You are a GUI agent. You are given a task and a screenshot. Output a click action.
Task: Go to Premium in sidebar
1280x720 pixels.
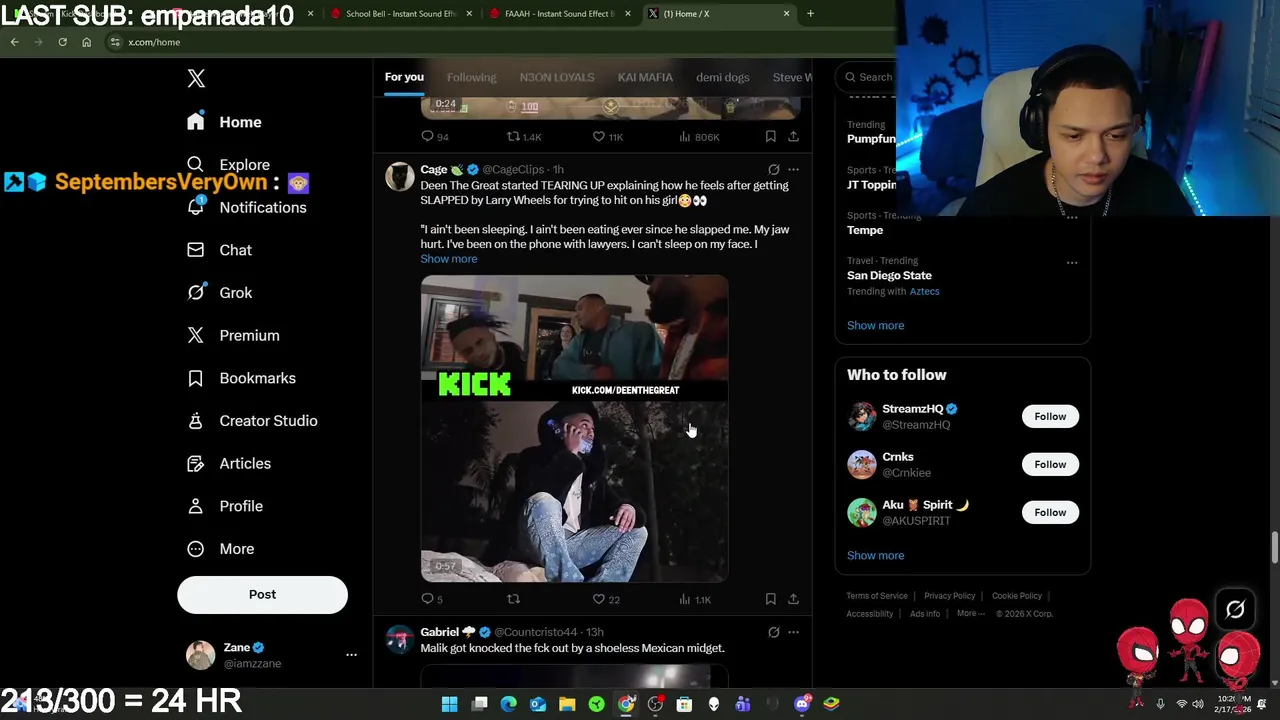coord(233,336)
